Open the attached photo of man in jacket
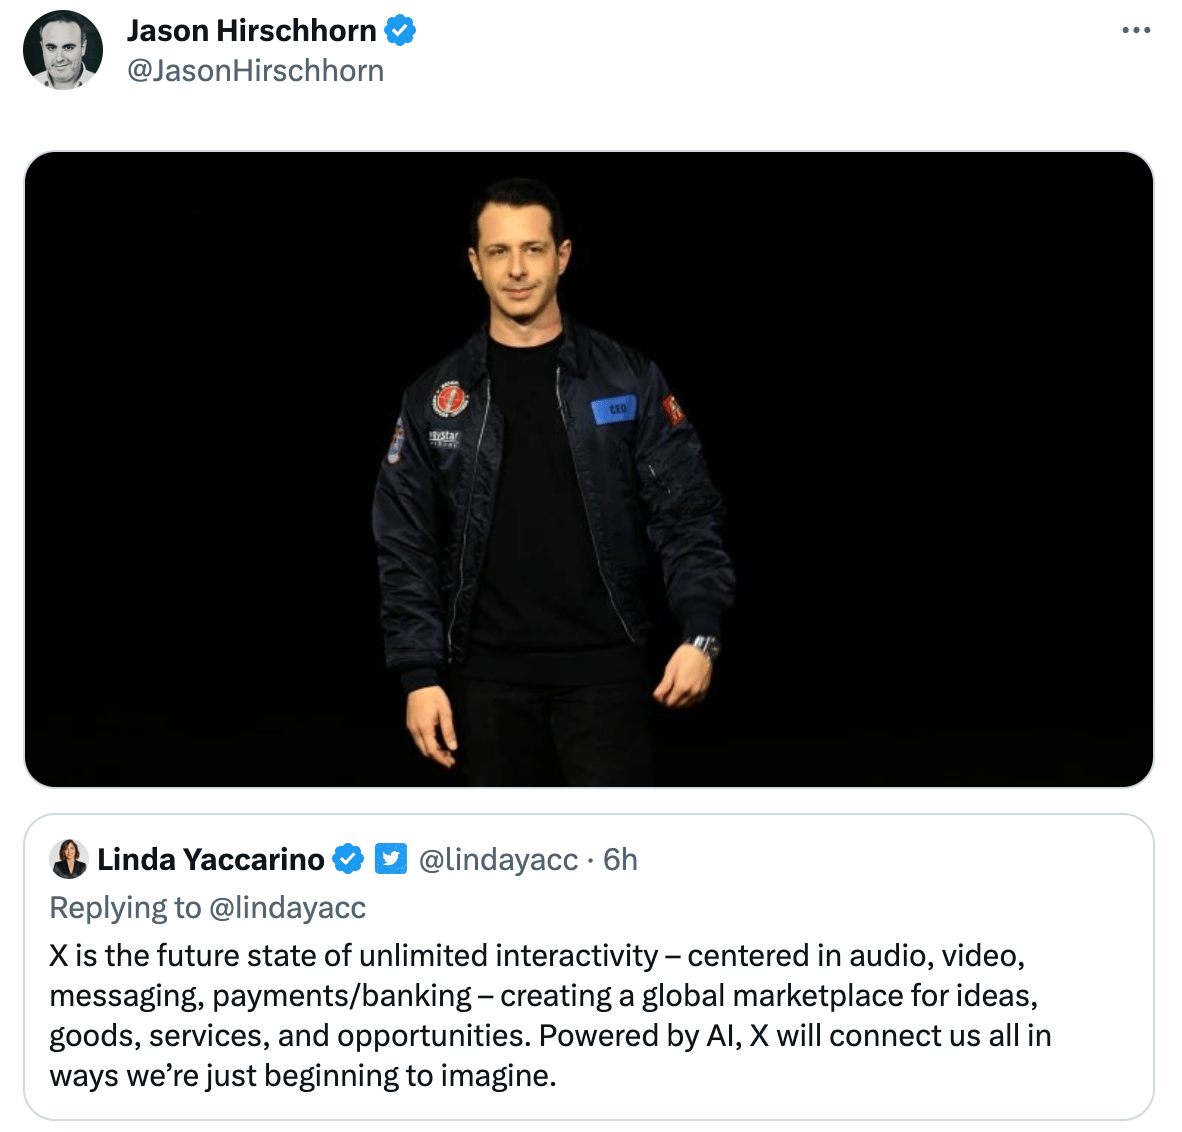Viewport: 1182px width, 1132px height. point(589,470)
